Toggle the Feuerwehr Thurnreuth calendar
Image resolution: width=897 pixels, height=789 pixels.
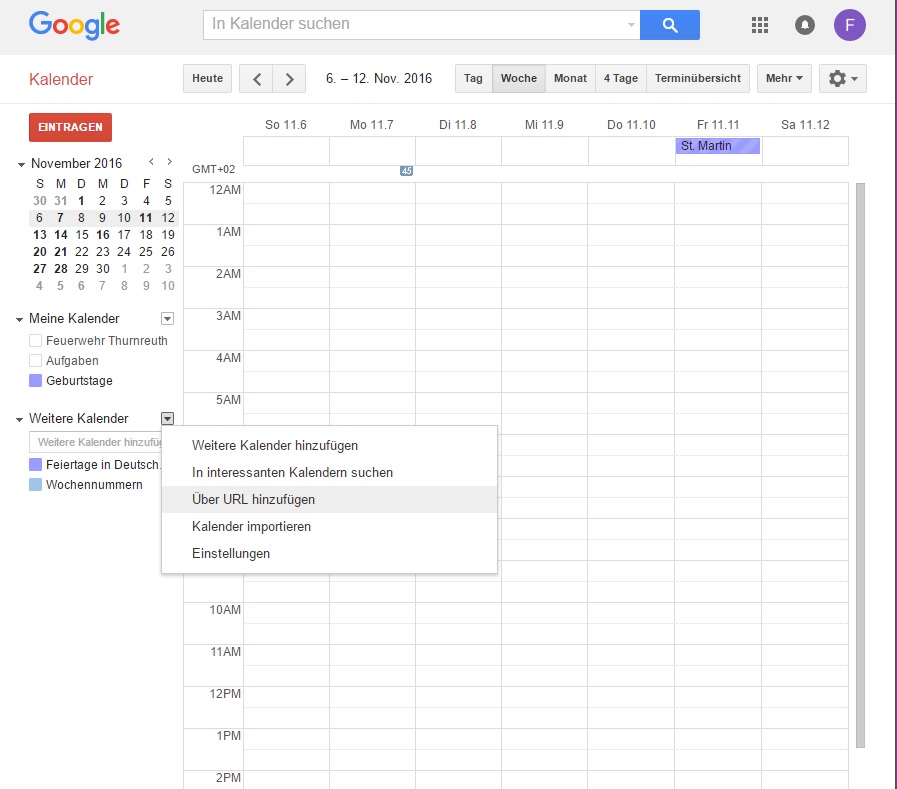click(x=36, y=341)
